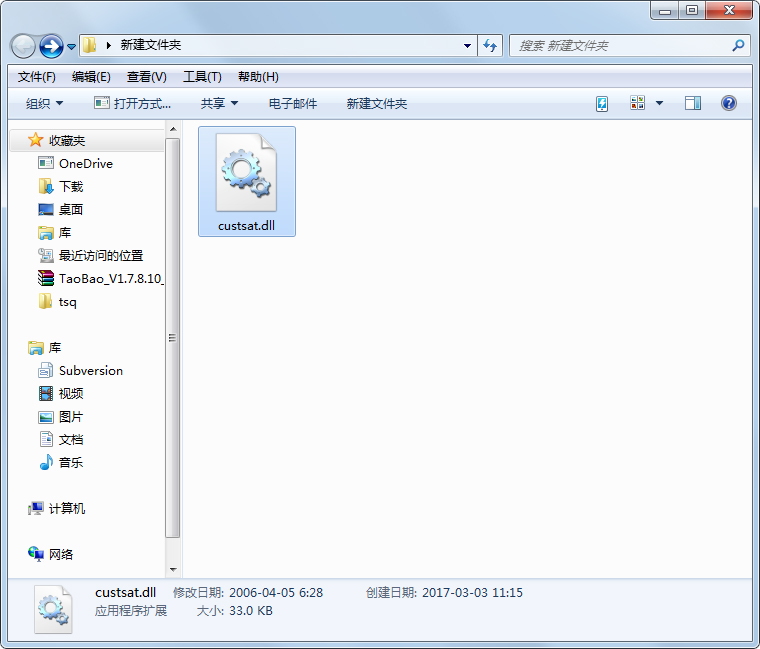This screenshot has width=760, height=649.
Task: Click the lightning-bolt toolbar icon
Action: click(602, 103)
